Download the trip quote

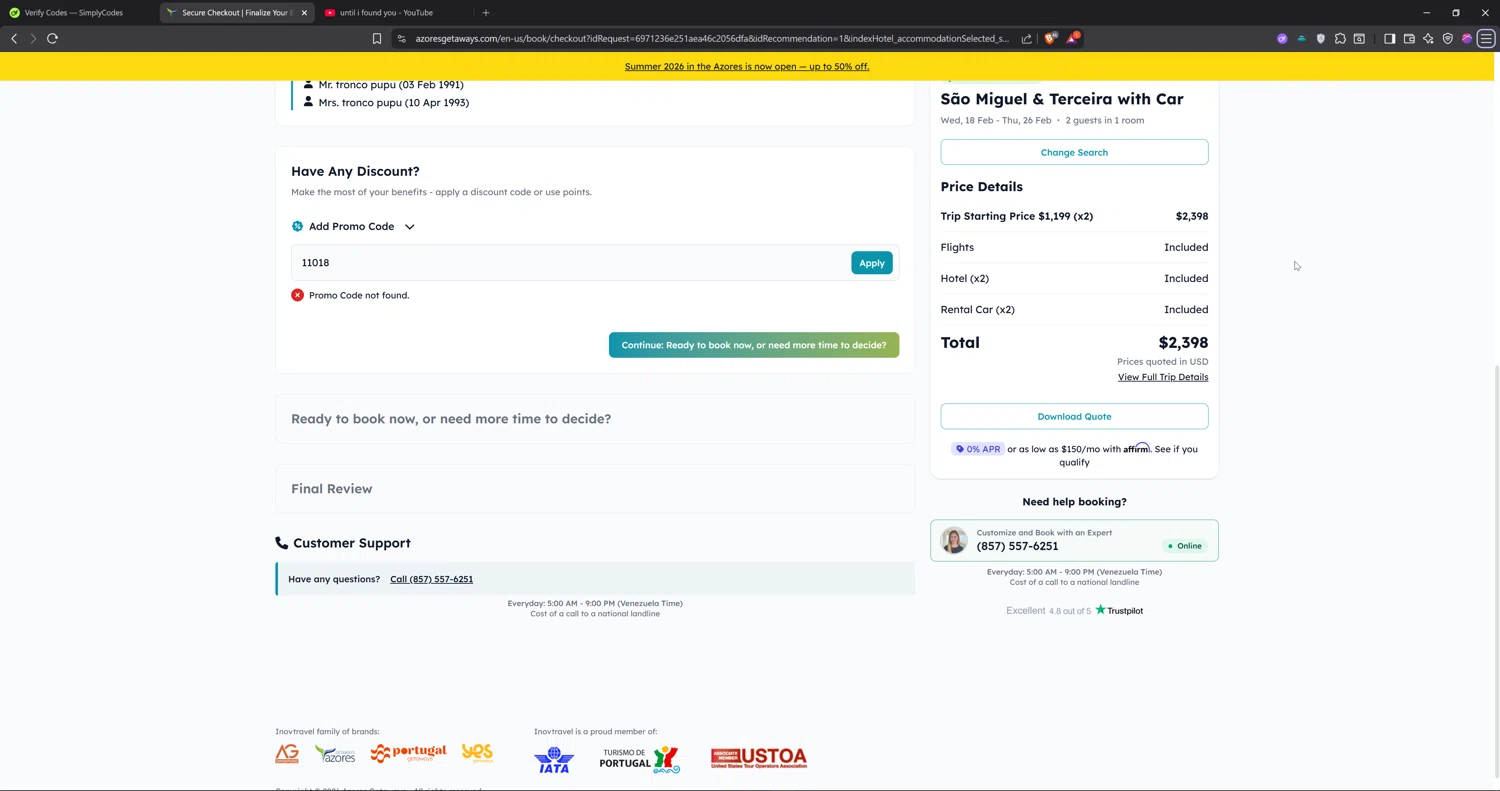(1074, 416)
